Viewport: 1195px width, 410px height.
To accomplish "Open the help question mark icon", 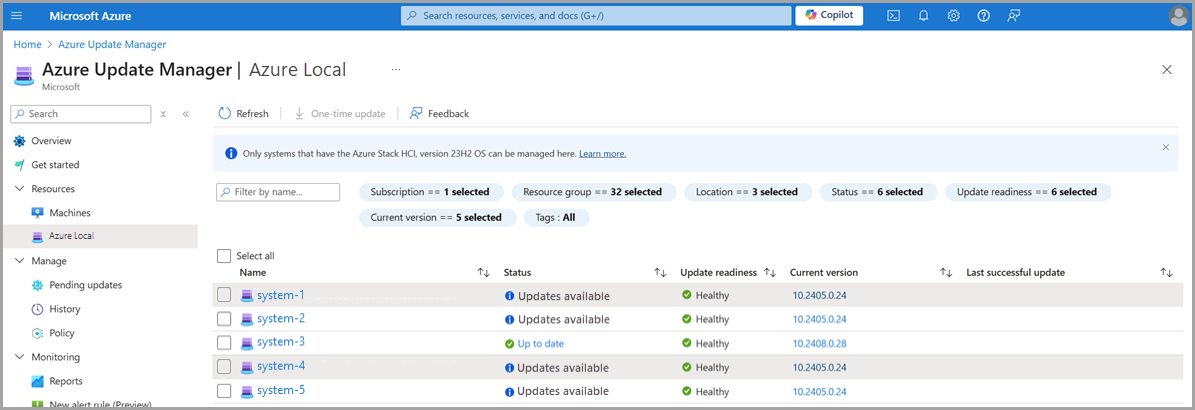I will click(x=983, y=16).
